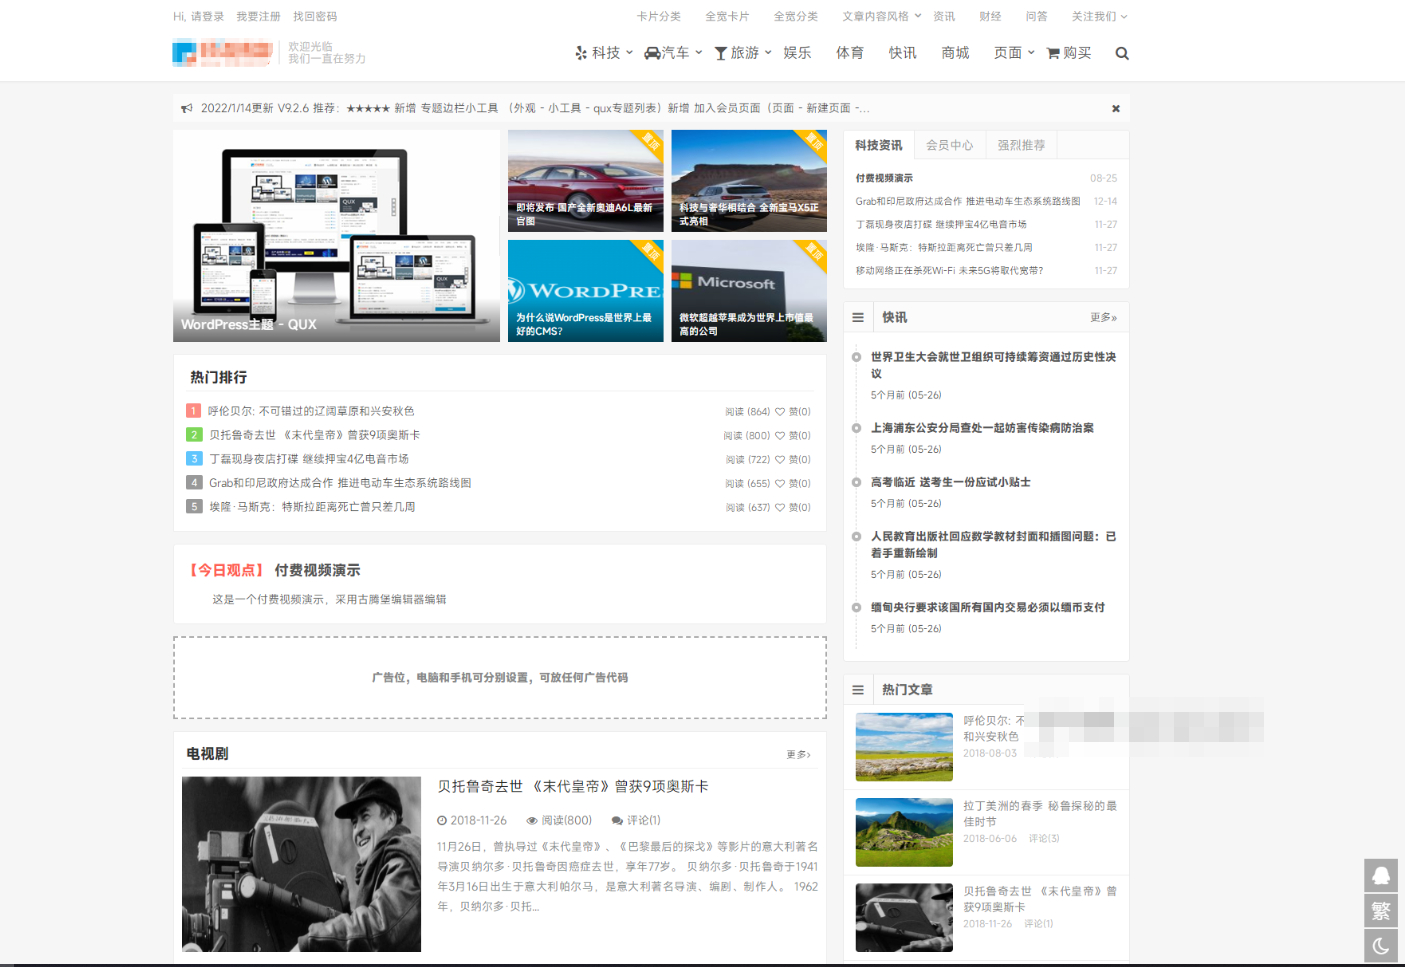The image size is (1405, 967).
Task: Open 拉丁美洲的春季 hot article title
Action: [x=1040, y=813]
